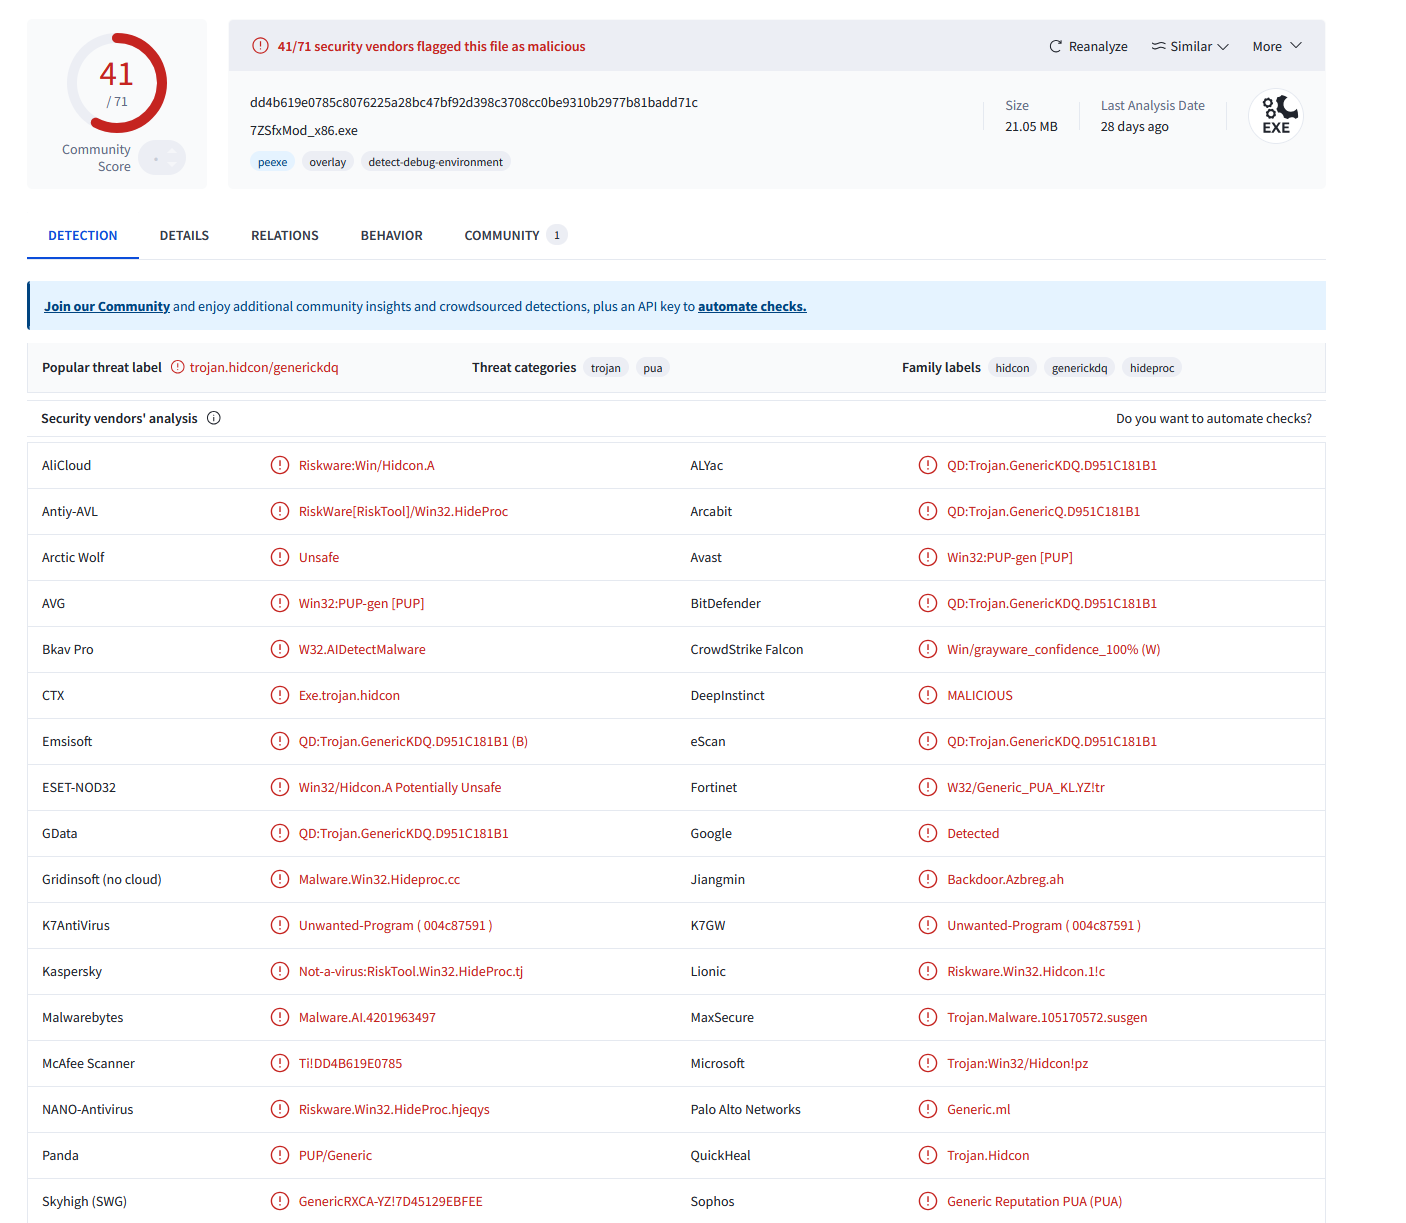Expand the More dropdown chevron
The width and height of the screenshot is (1406, 1223).
(x=1296, y=46)
